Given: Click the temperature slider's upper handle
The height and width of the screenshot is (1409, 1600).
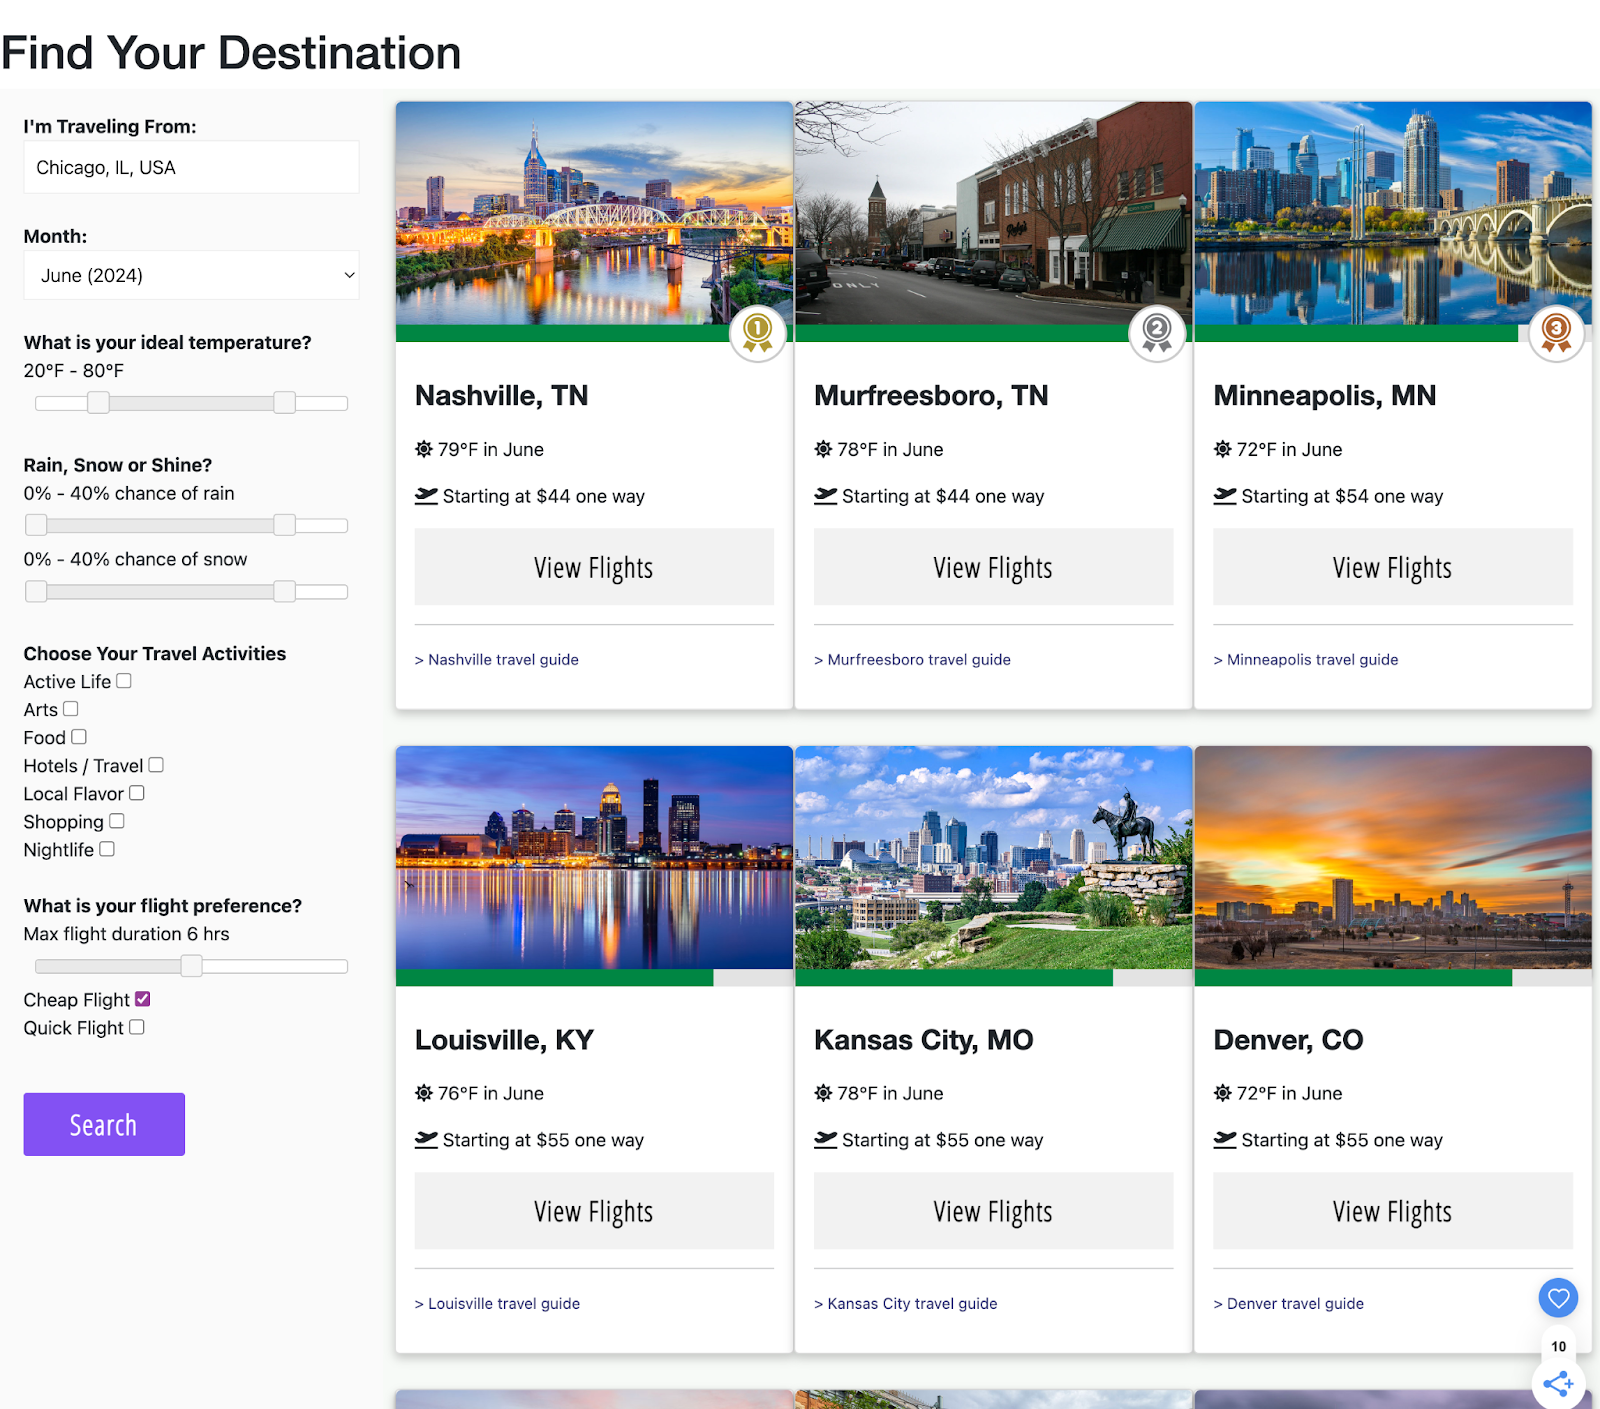Looking at the screenshot, I should (285, 403).
